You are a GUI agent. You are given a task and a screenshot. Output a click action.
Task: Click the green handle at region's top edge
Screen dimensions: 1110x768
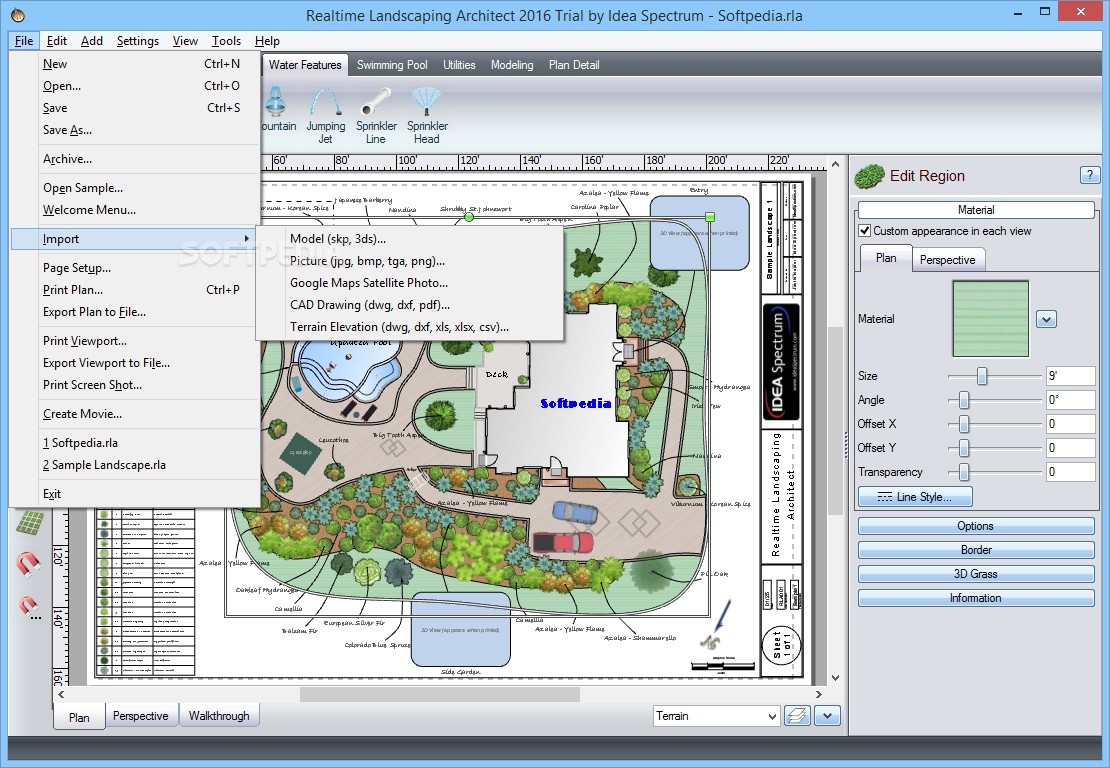pos(469,217)
